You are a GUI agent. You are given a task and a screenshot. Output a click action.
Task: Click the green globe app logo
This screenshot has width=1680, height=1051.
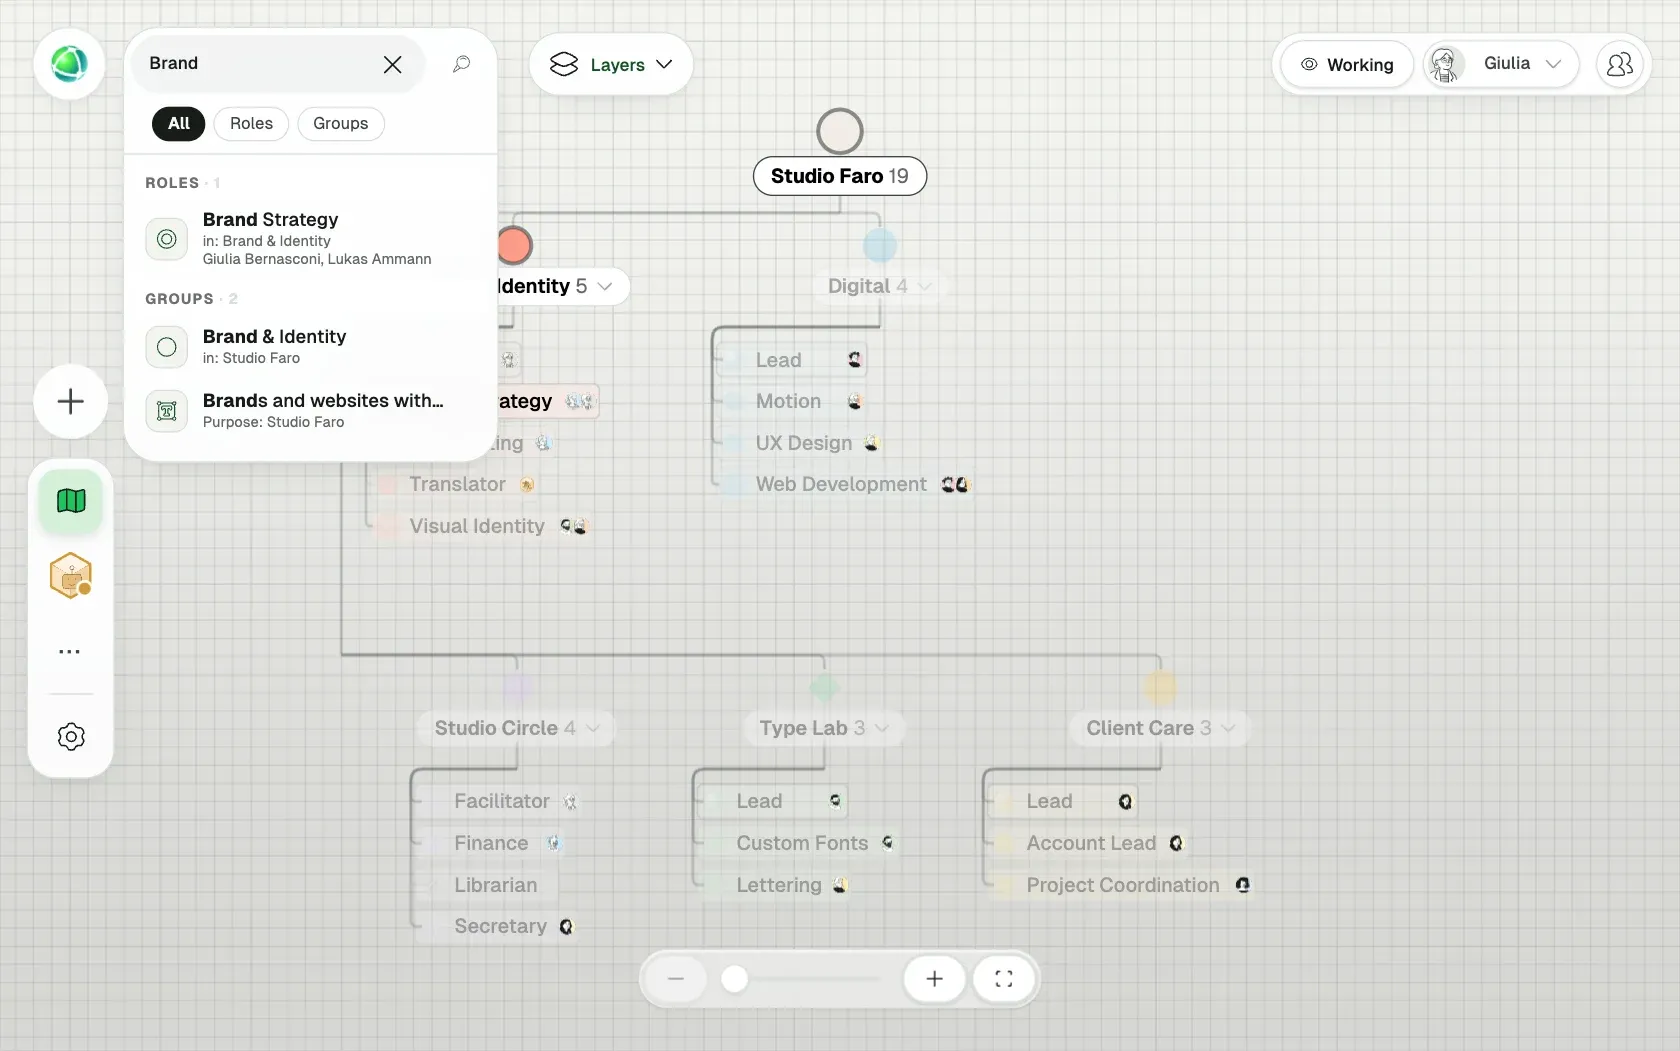69,64
